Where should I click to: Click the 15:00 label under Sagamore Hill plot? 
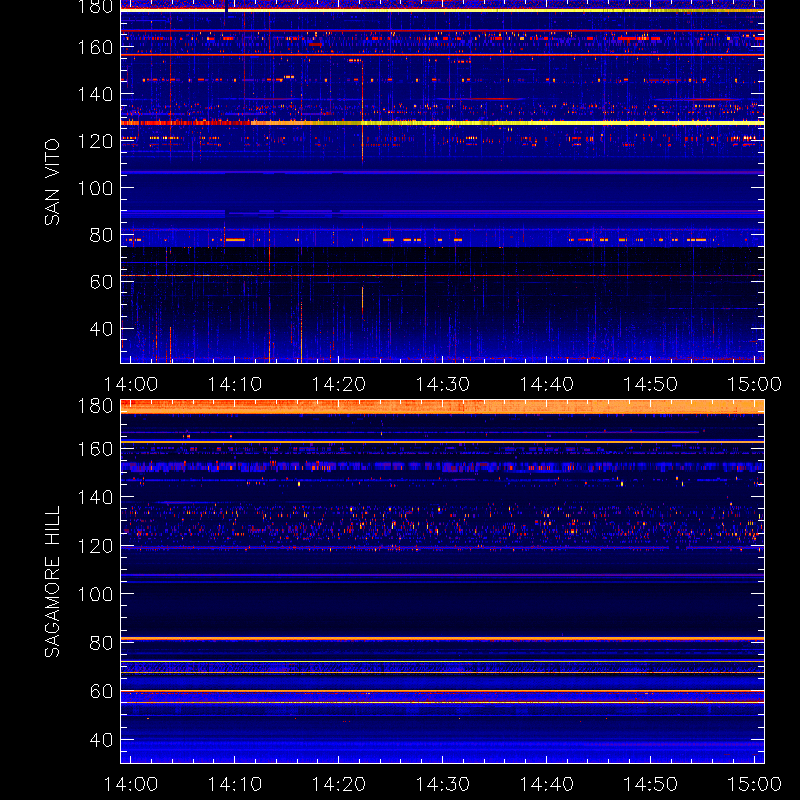point(754,784)
